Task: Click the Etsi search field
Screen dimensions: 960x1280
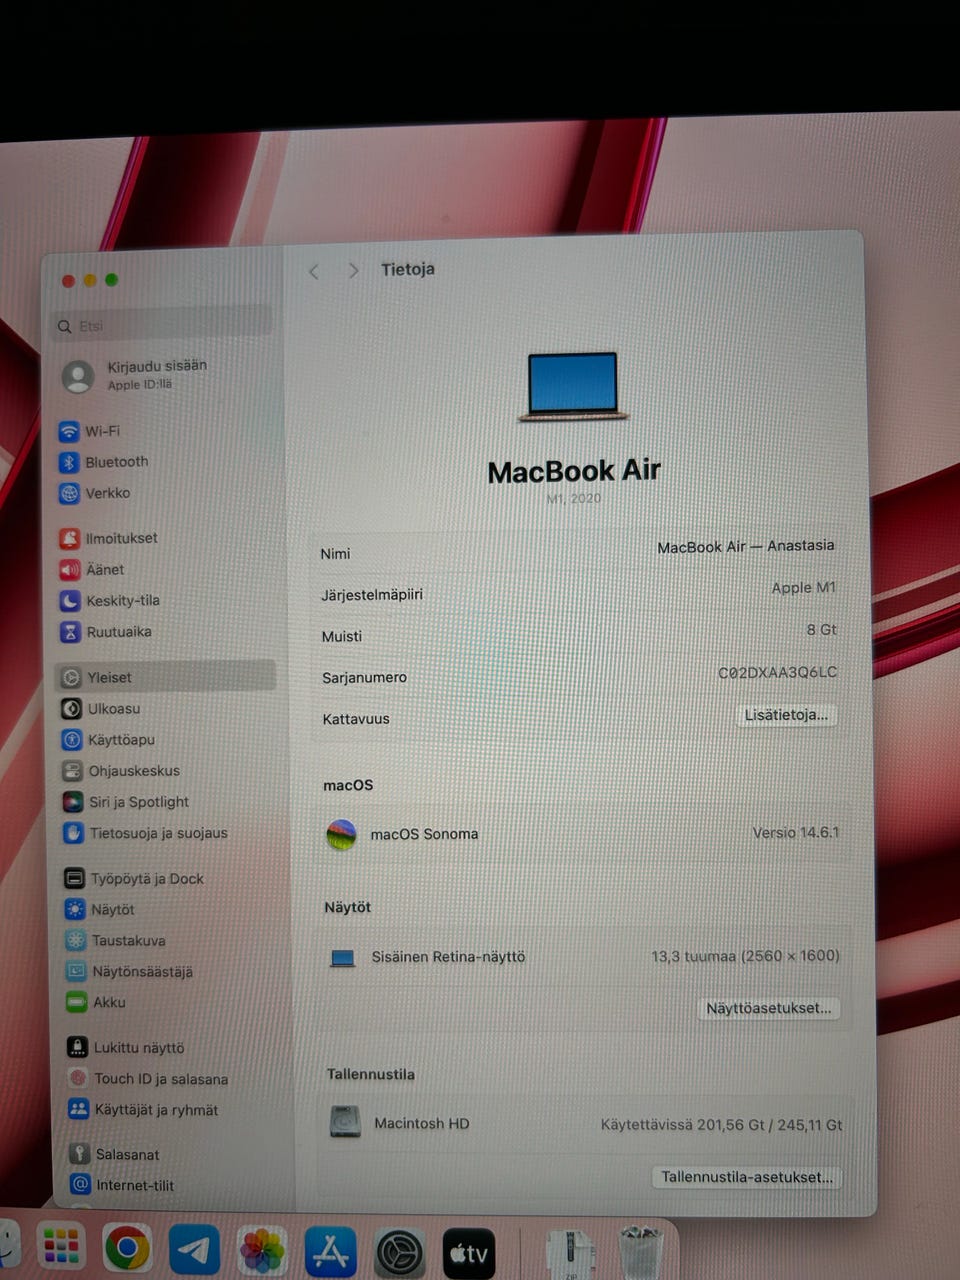Action: pyautogui.click(x=161, y=325)
